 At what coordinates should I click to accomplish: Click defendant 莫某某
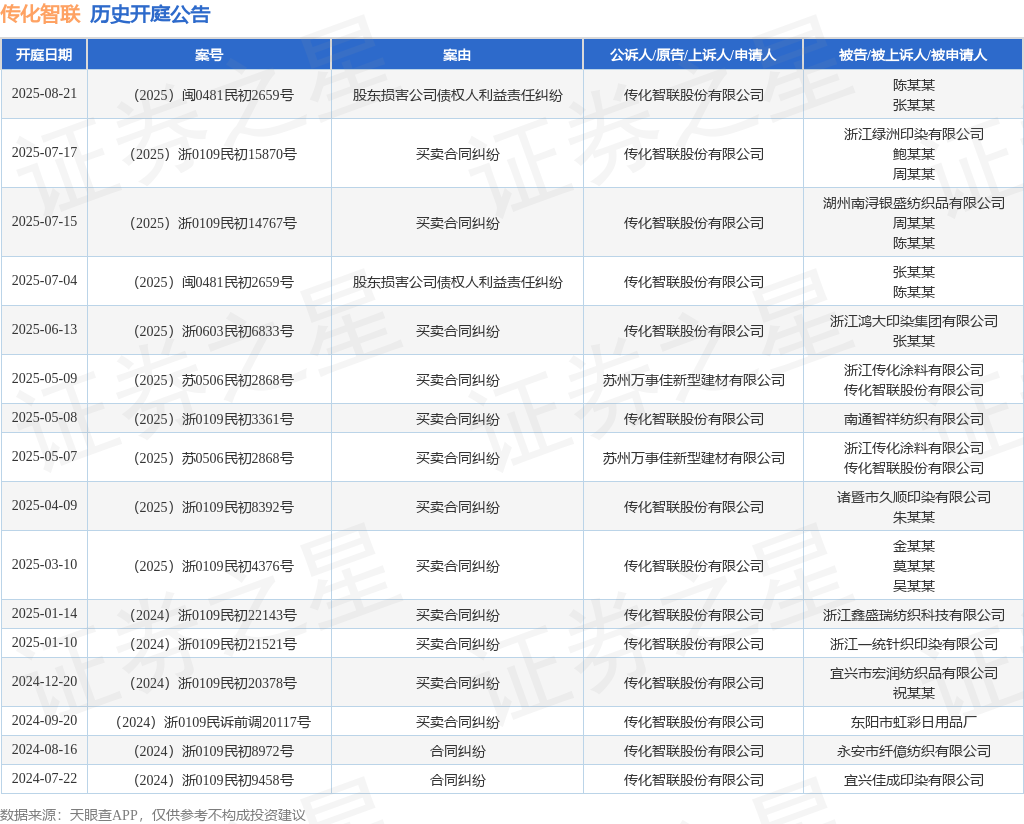coord(914,566)
